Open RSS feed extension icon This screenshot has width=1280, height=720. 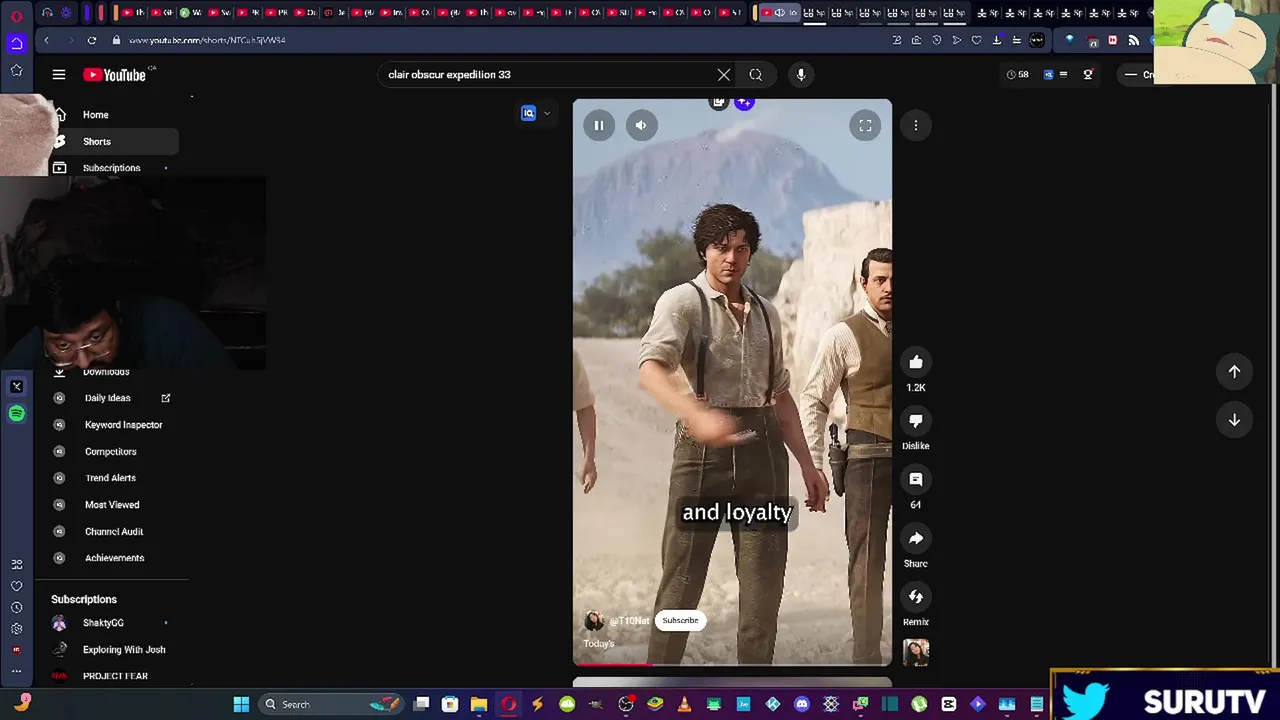(x=1133, y=40)
